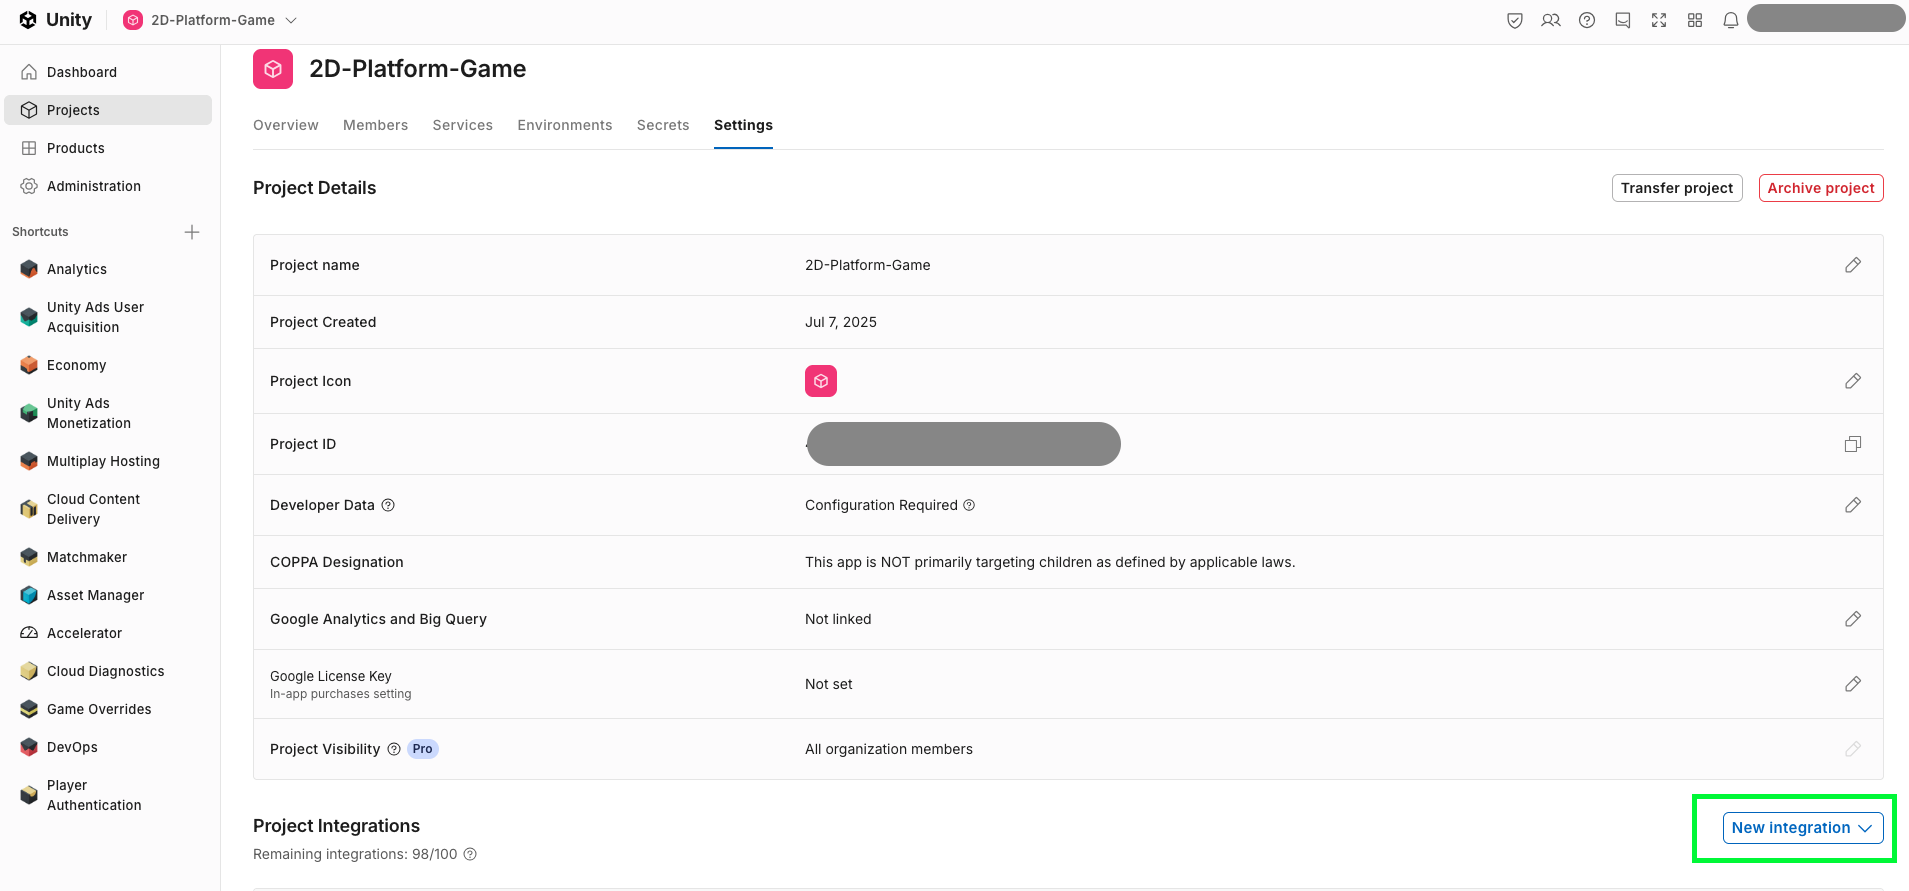The image size is (1909, 891).
Task: Select Cloud Diagnostics shortcut
Action: tap(105, 671)
